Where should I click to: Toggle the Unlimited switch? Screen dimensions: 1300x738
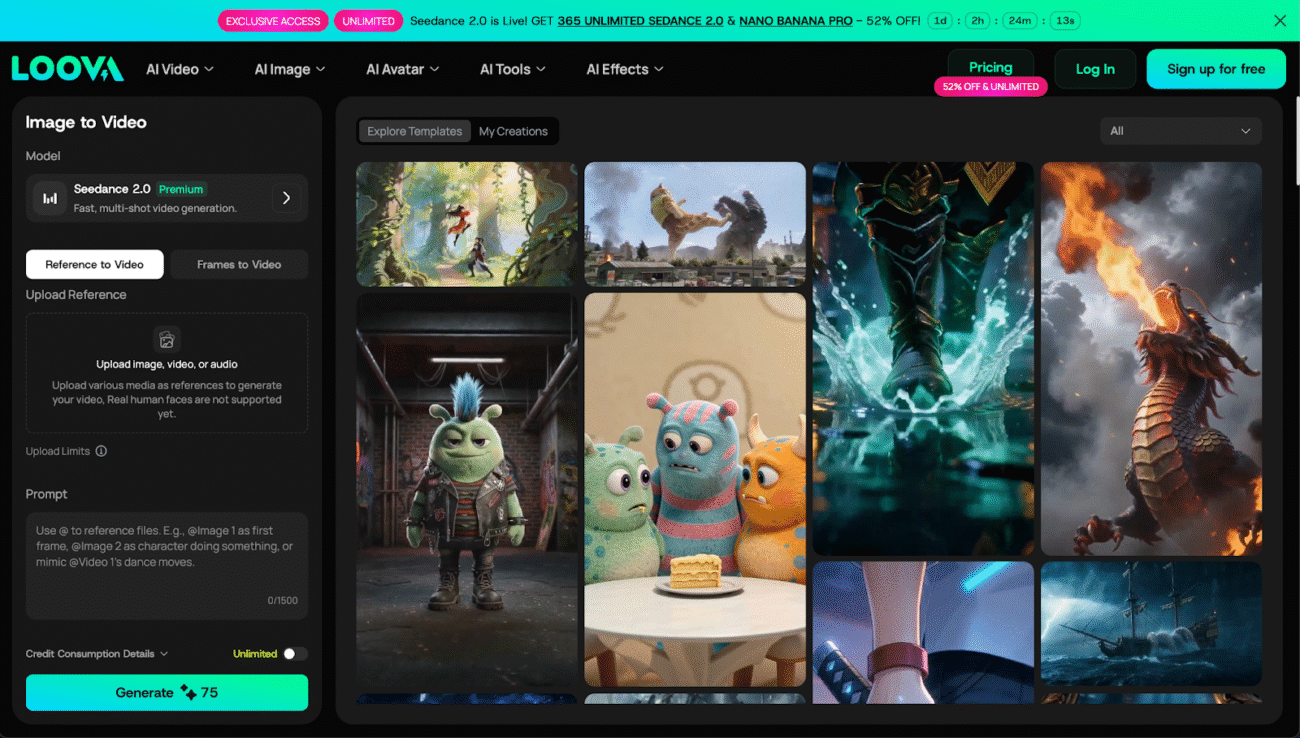pos(294,654)
